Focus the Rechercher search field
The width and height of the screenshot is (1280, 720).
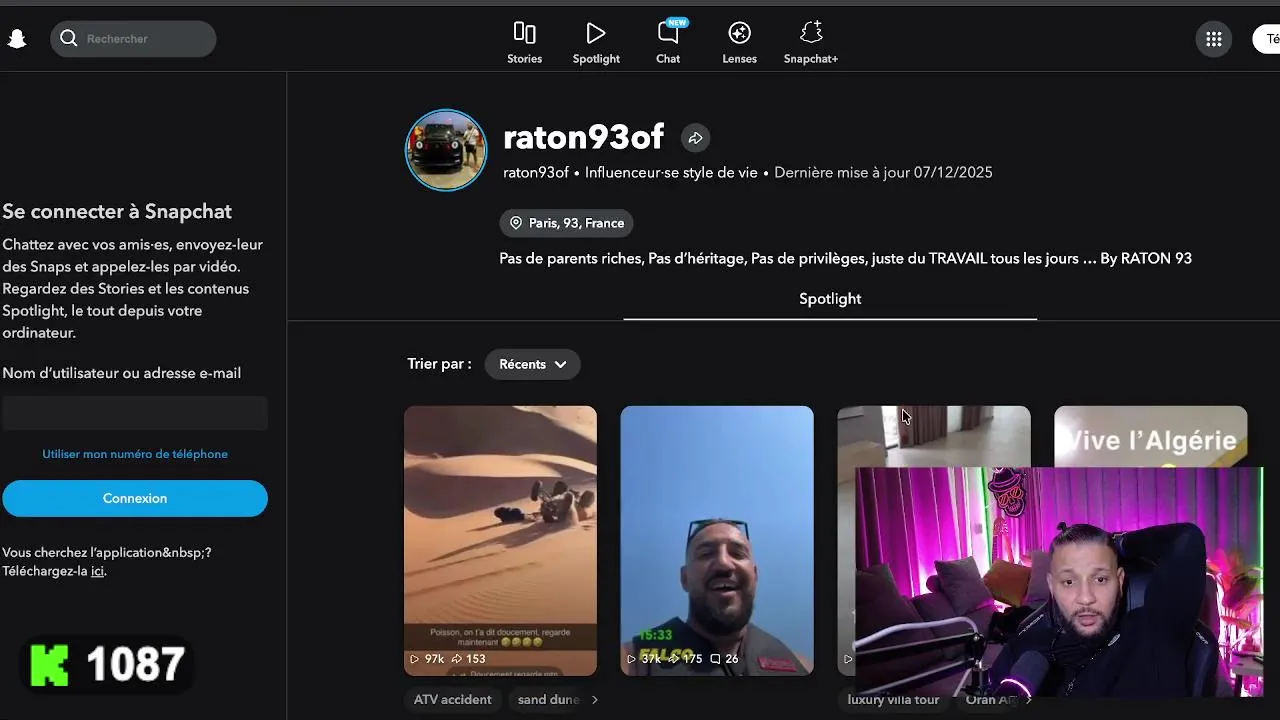tap(133, 38)
